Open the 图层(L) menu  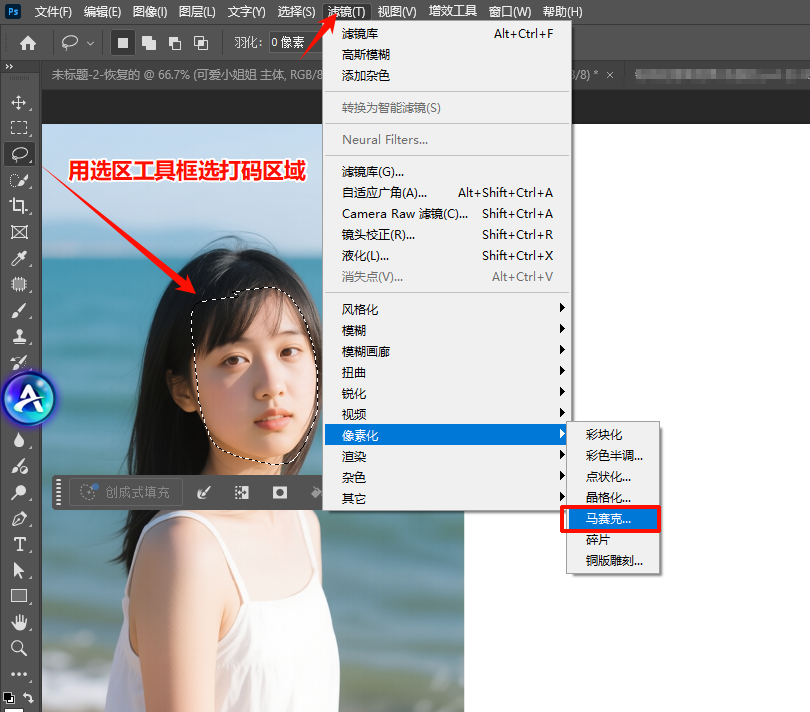pyautogui.click(x=197, y=12)
